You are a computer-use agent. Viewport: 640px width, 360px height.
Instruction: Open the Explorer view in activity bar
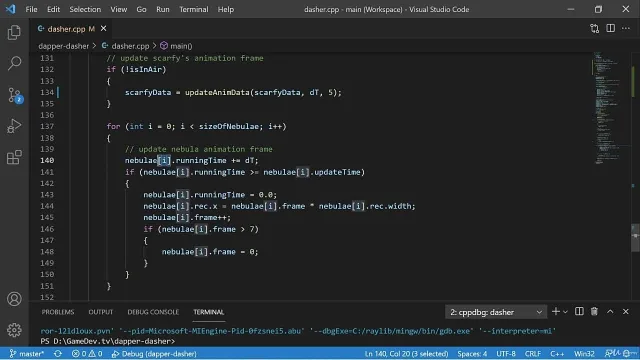(x=14, y=32)
